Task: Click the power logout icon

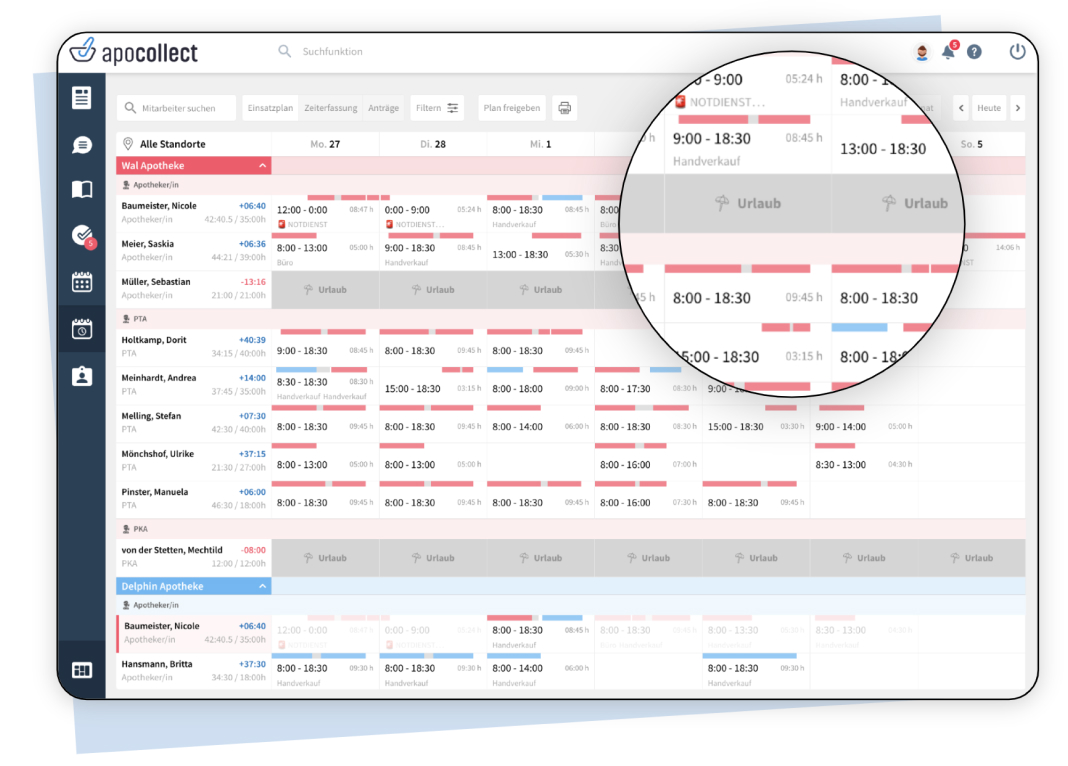Action: click(x=1017, y=52)
